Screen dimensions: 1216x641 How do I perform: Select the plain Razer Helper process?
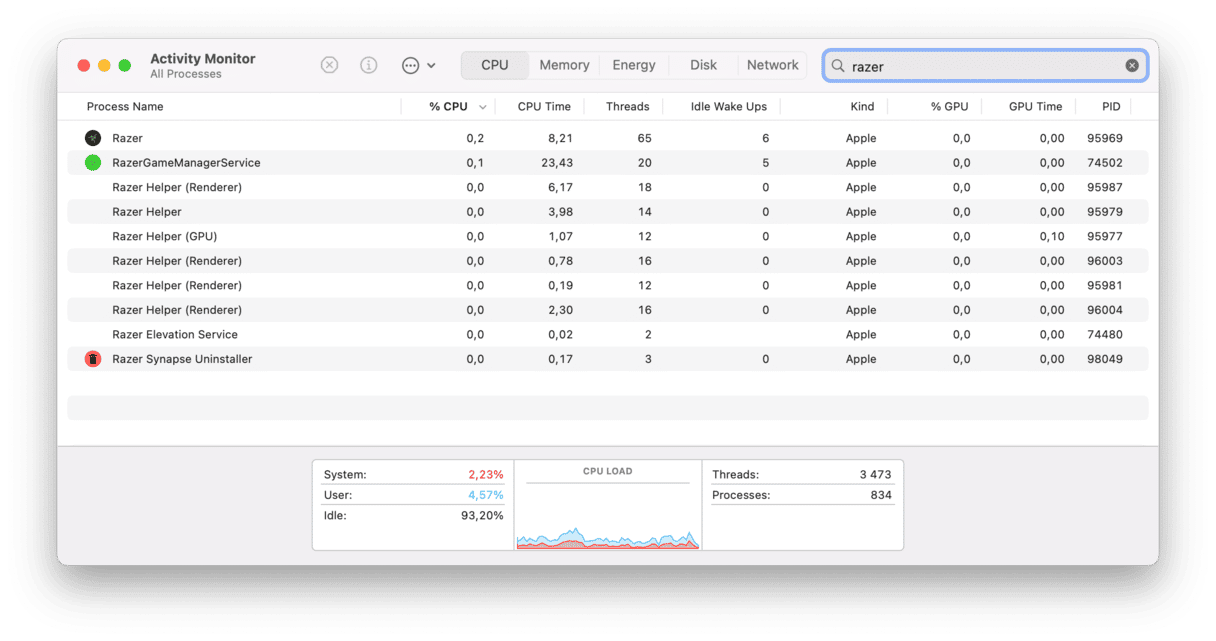[x=608, y=212]
